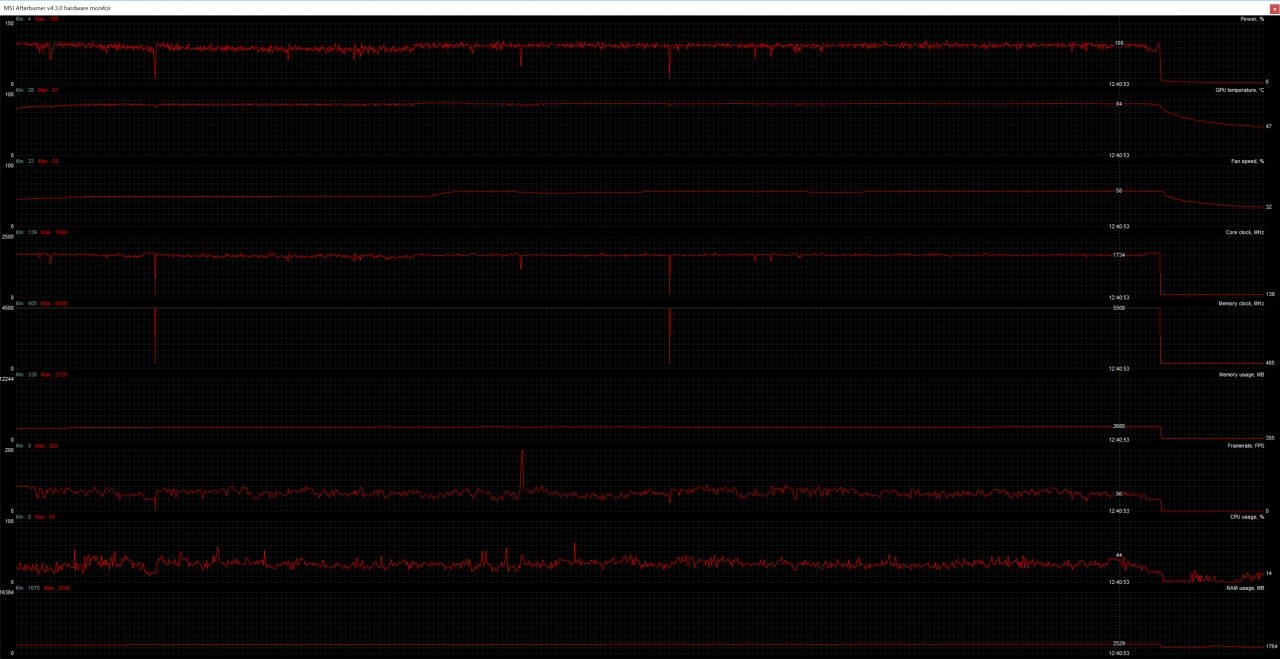Click the 12:40:53 timestamp in Fan speed graph

1119,226
